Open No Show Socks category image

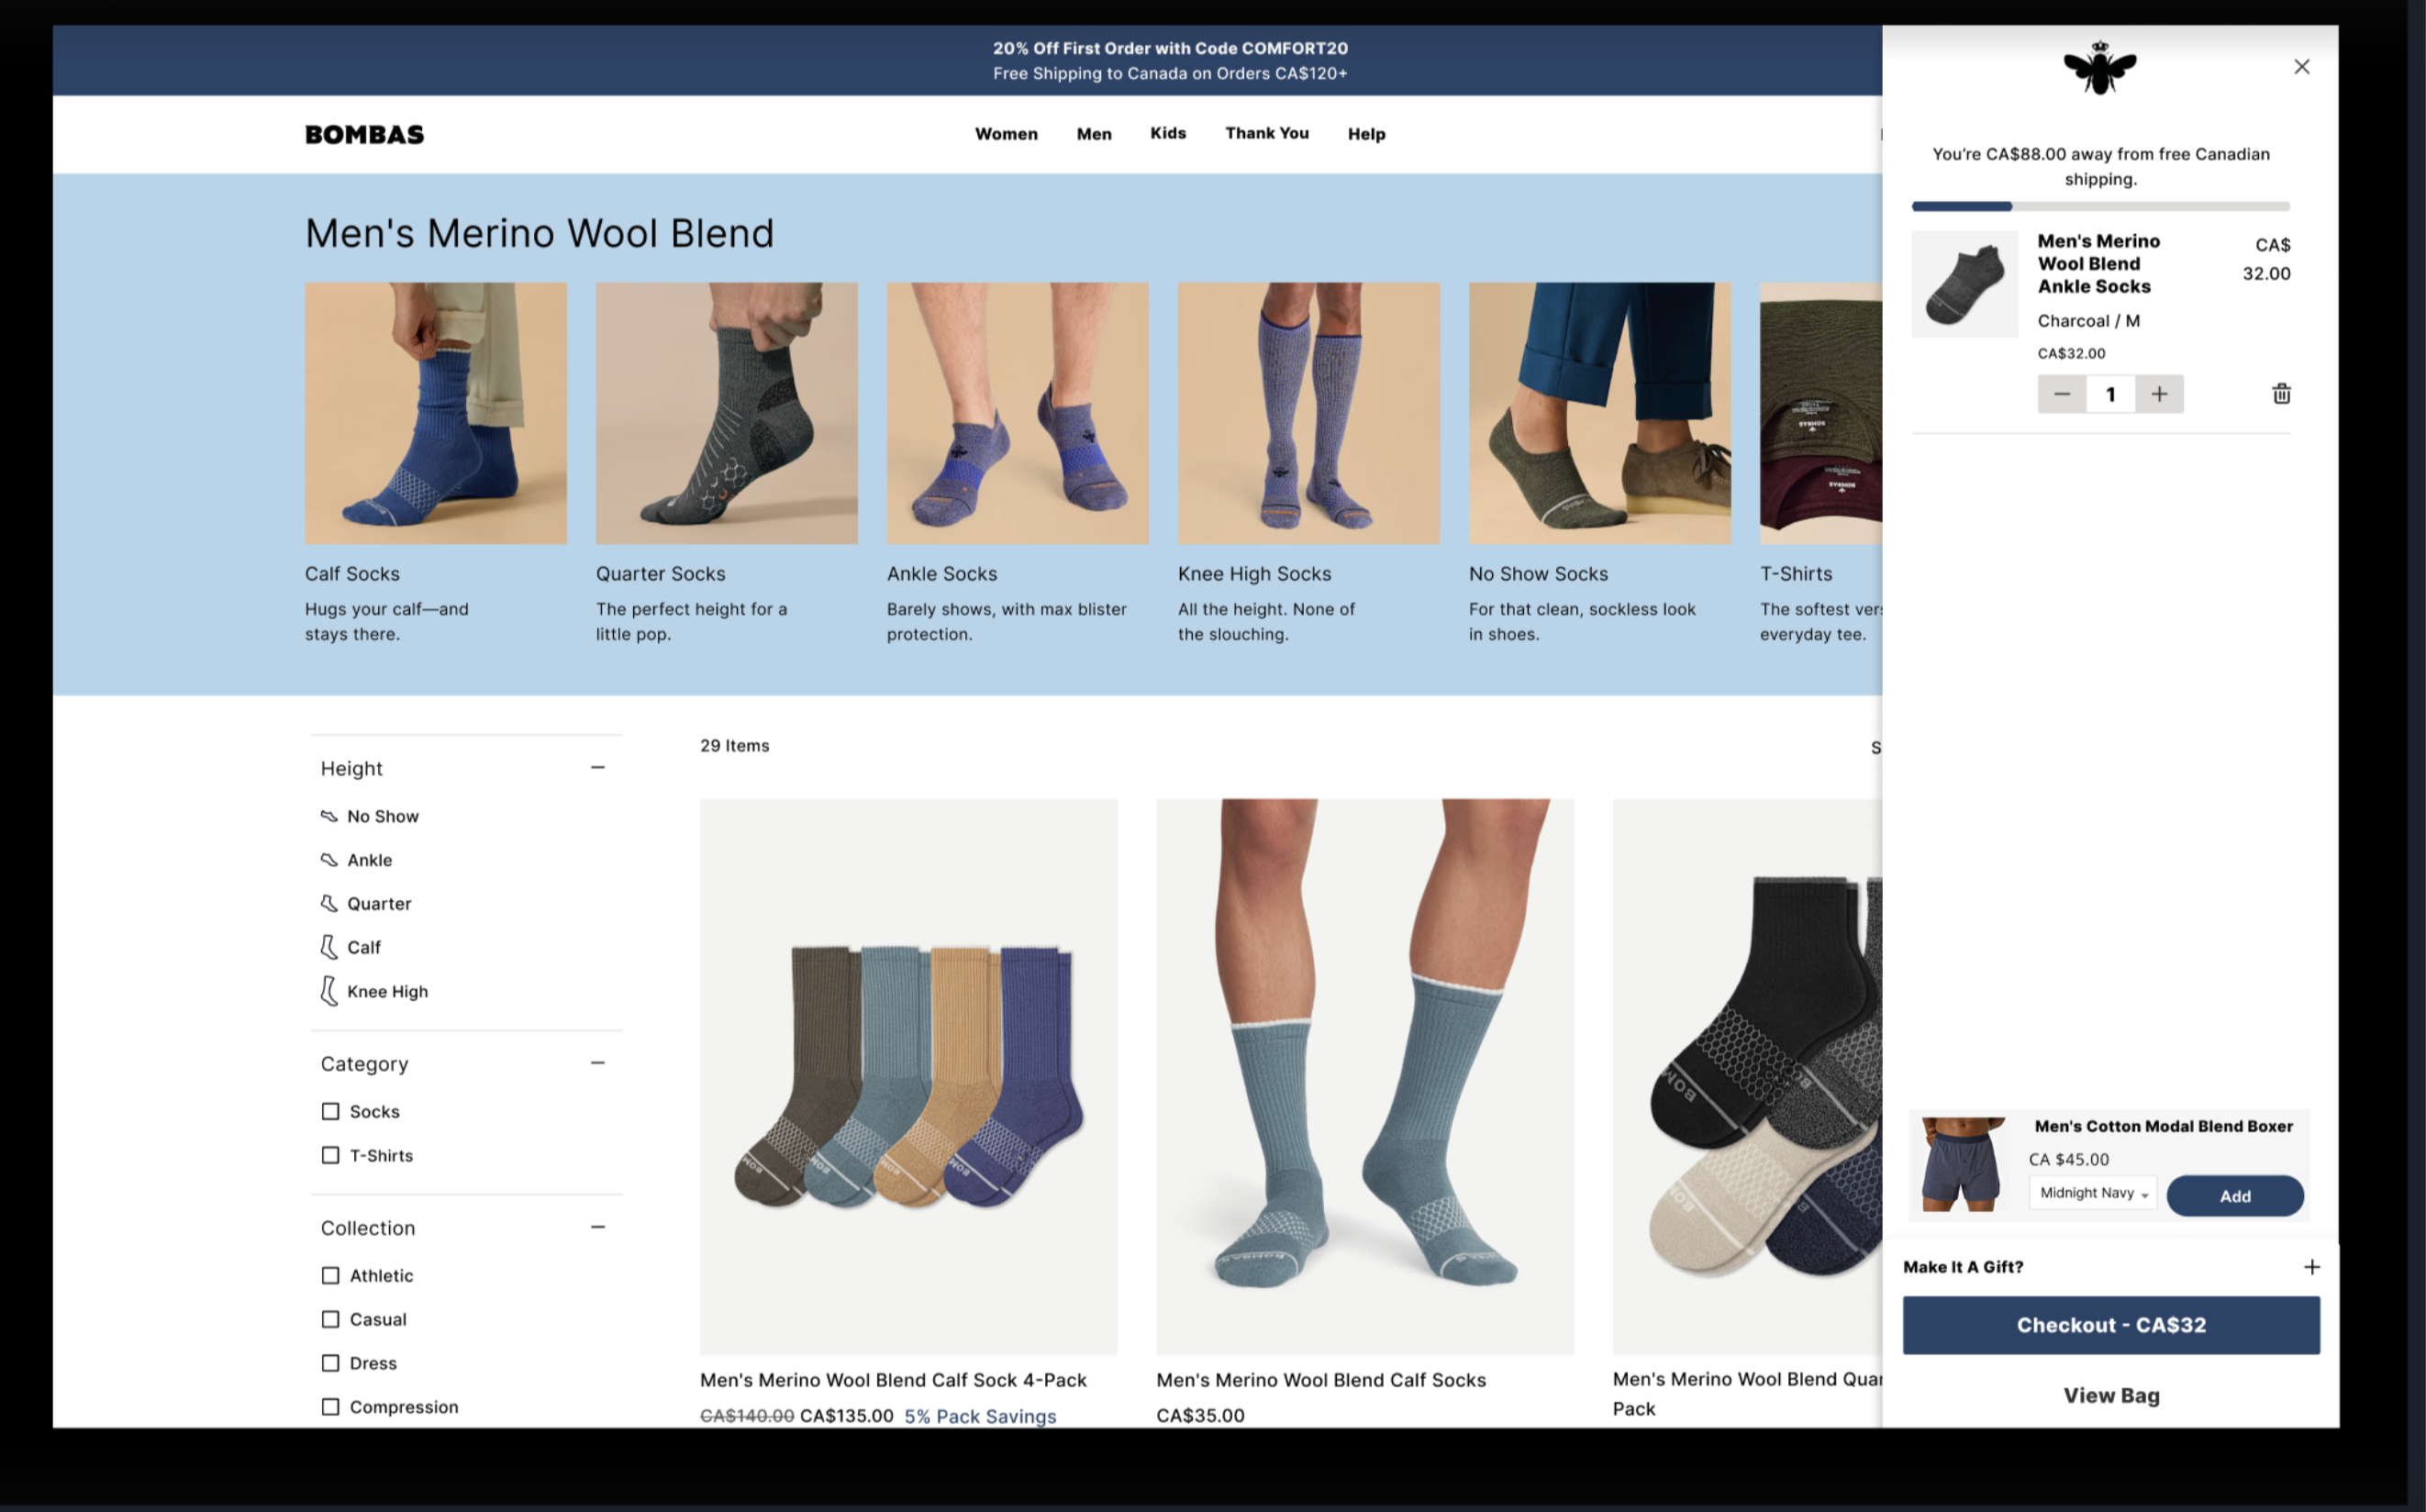click(x=1600, y=413)
